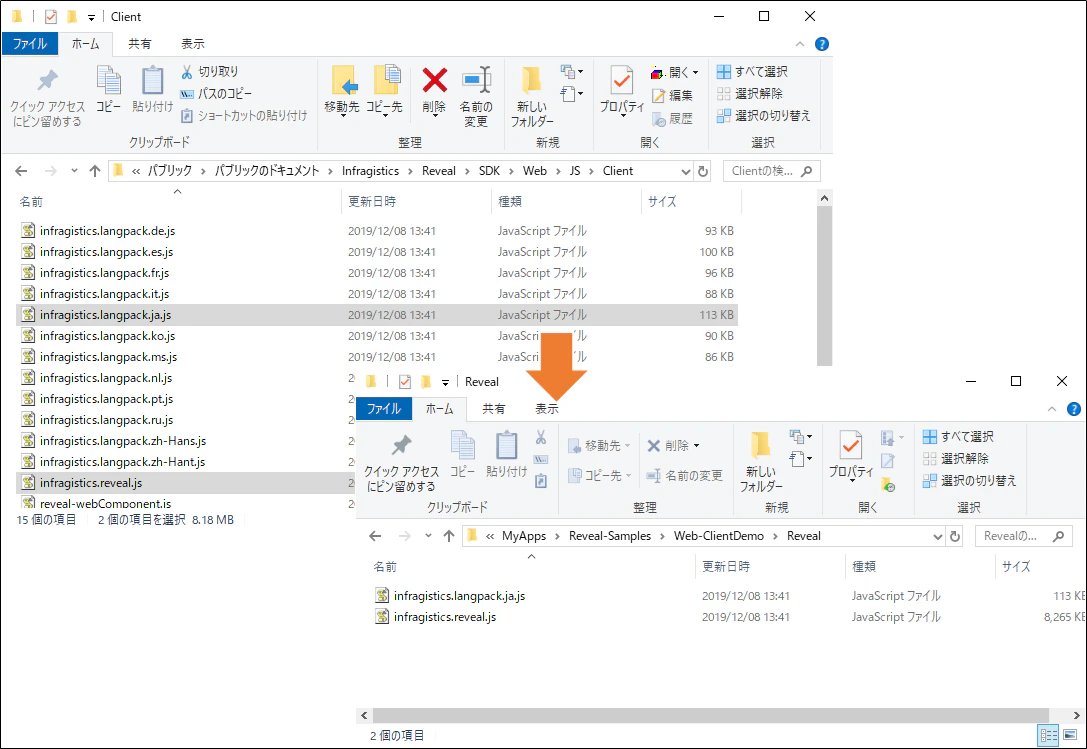Image resolution: width=1087 pixels, height=749 pixels.
Task: Expand address history dropdown in Reveal window
Action: [938, 536]
